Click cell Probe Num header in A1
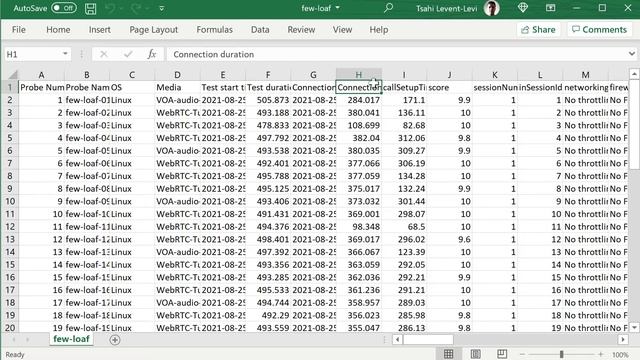Screen dimensions: 640x360 point(42,87)
